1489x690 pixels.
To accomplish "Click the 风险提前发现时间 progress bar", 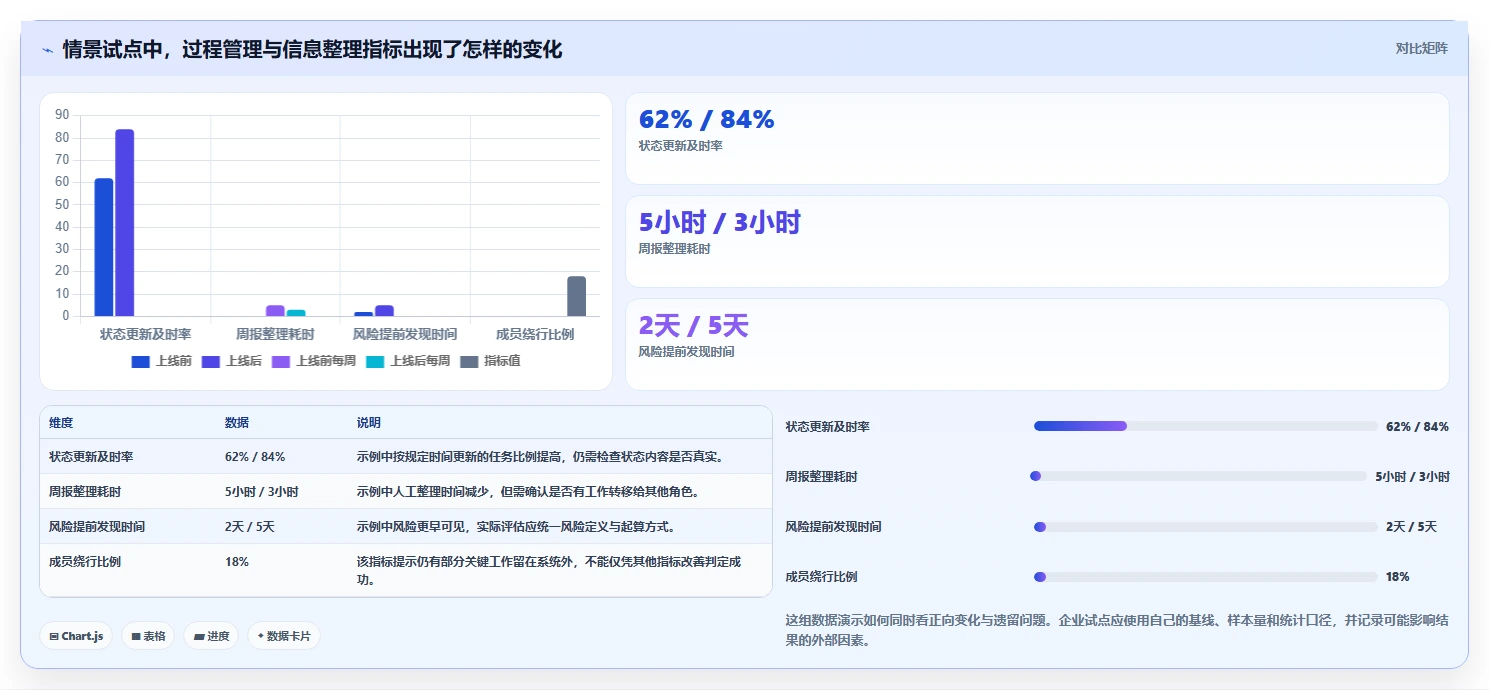I will click(x=1206, y=527).
